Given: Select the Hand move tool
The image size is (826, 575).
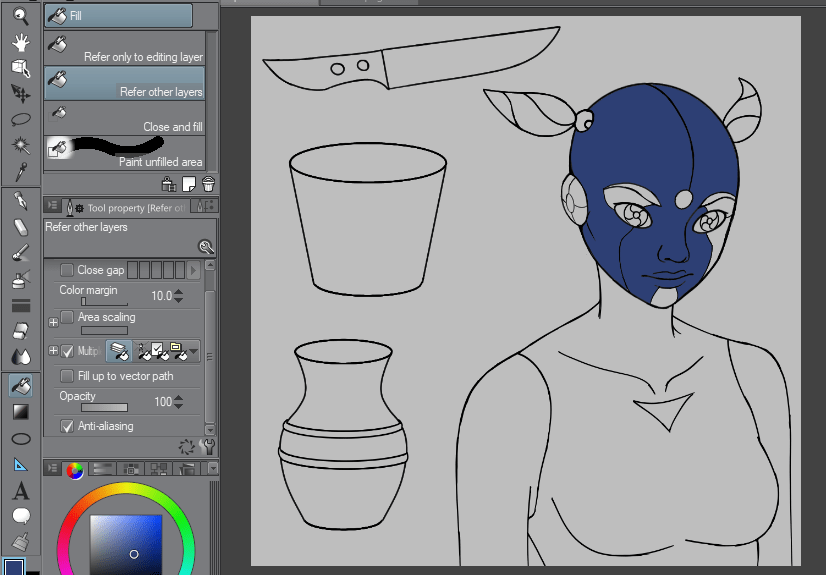Looking at the screenshot, I should 21,42.
